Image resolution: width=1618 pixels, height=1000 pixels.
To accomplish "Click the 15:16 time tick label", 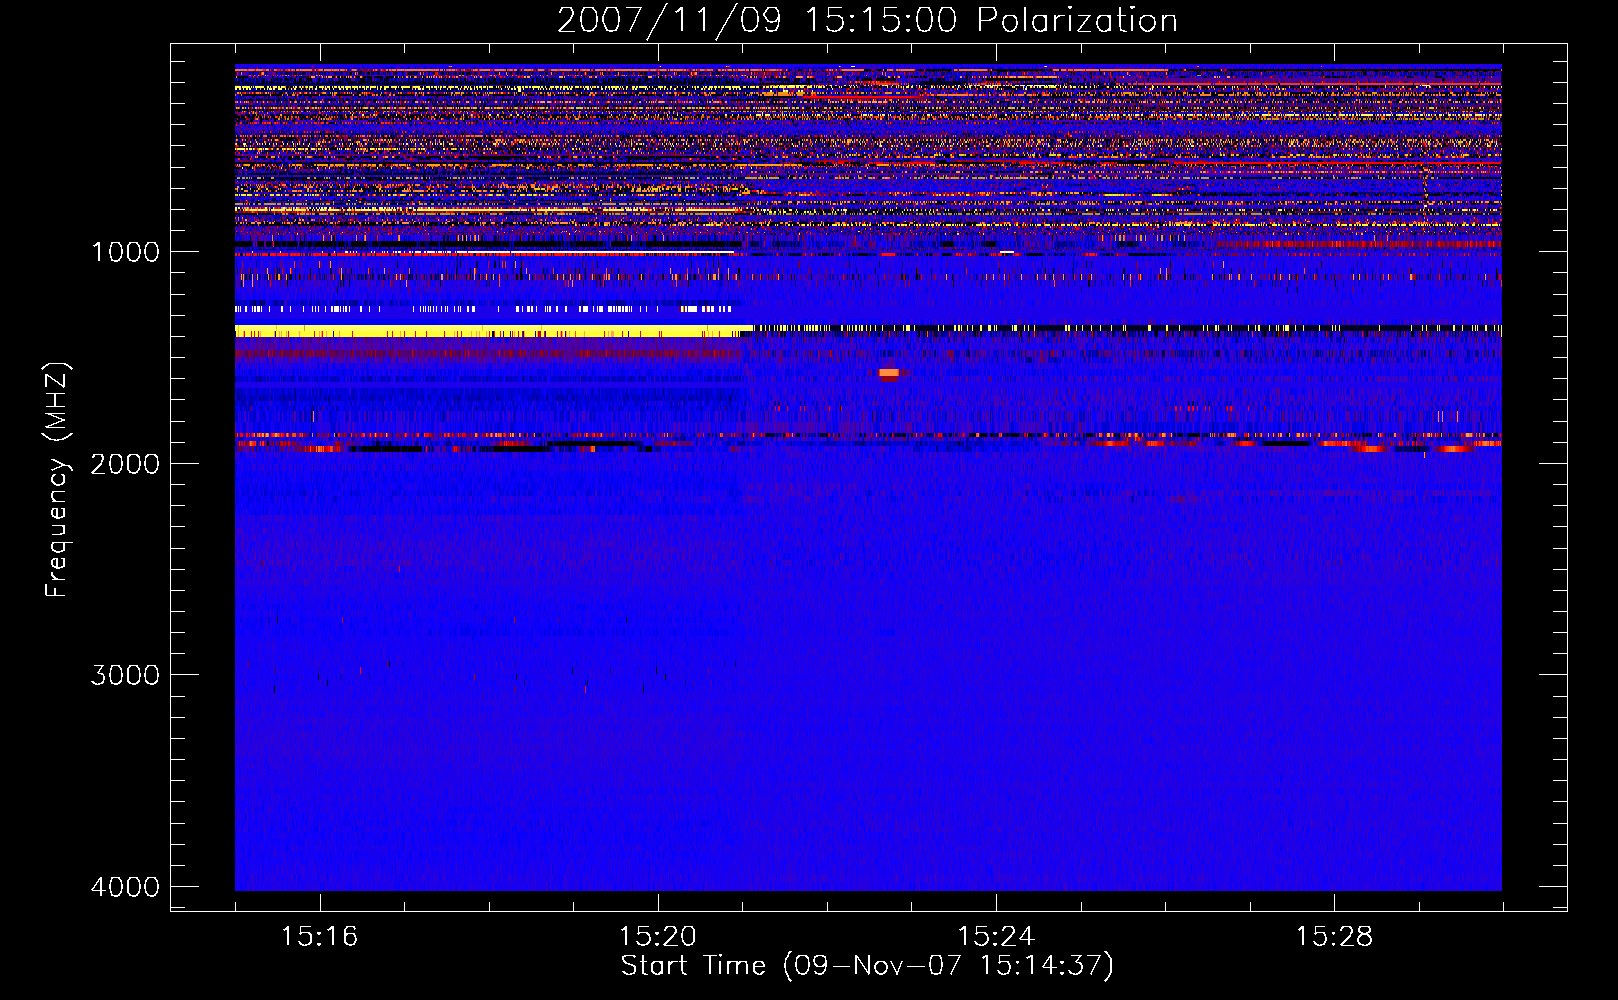I will (x=320, y=937).
